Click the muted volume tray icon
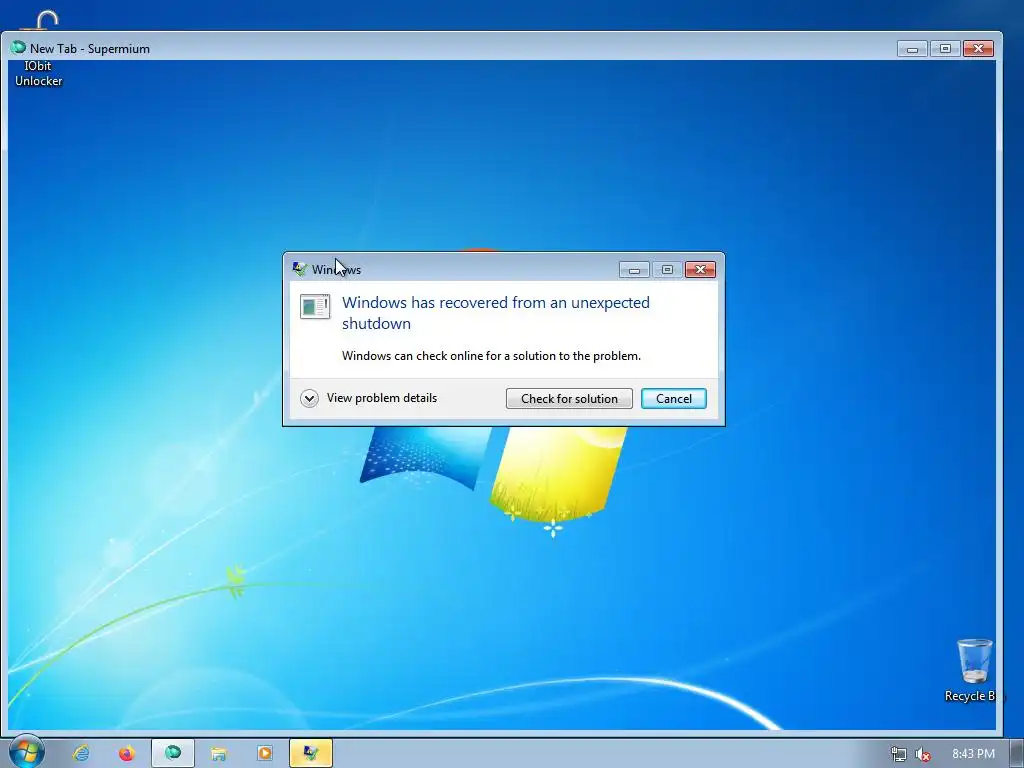The image size is (1024, 768). point(923,754)
